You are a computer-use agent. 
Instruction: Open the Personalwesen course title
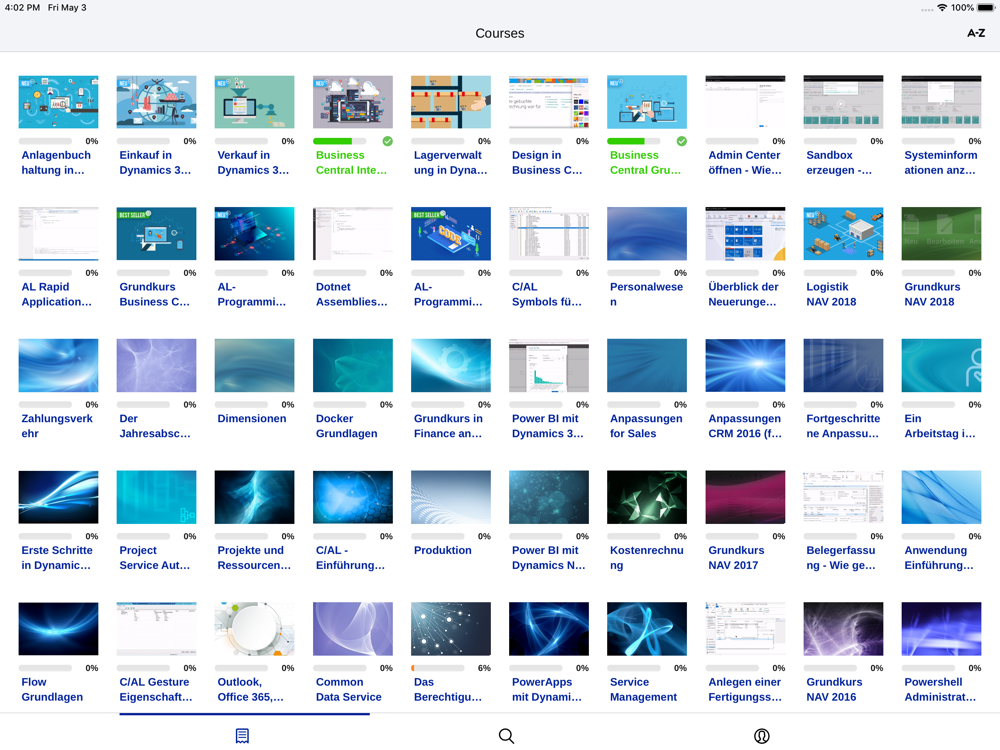[x=646, y=294]
